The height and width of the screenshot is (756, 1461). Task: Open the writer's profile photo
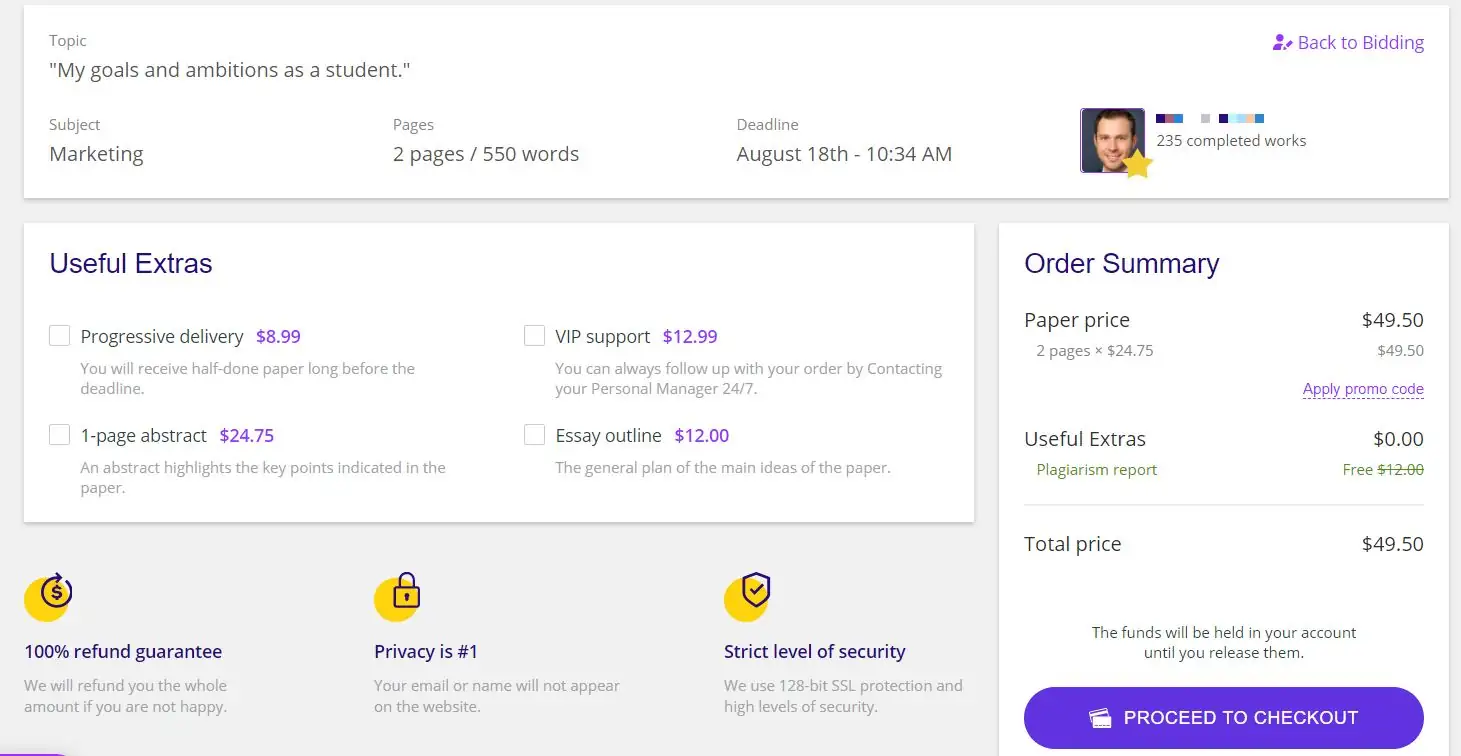(x=1112, y=138)
